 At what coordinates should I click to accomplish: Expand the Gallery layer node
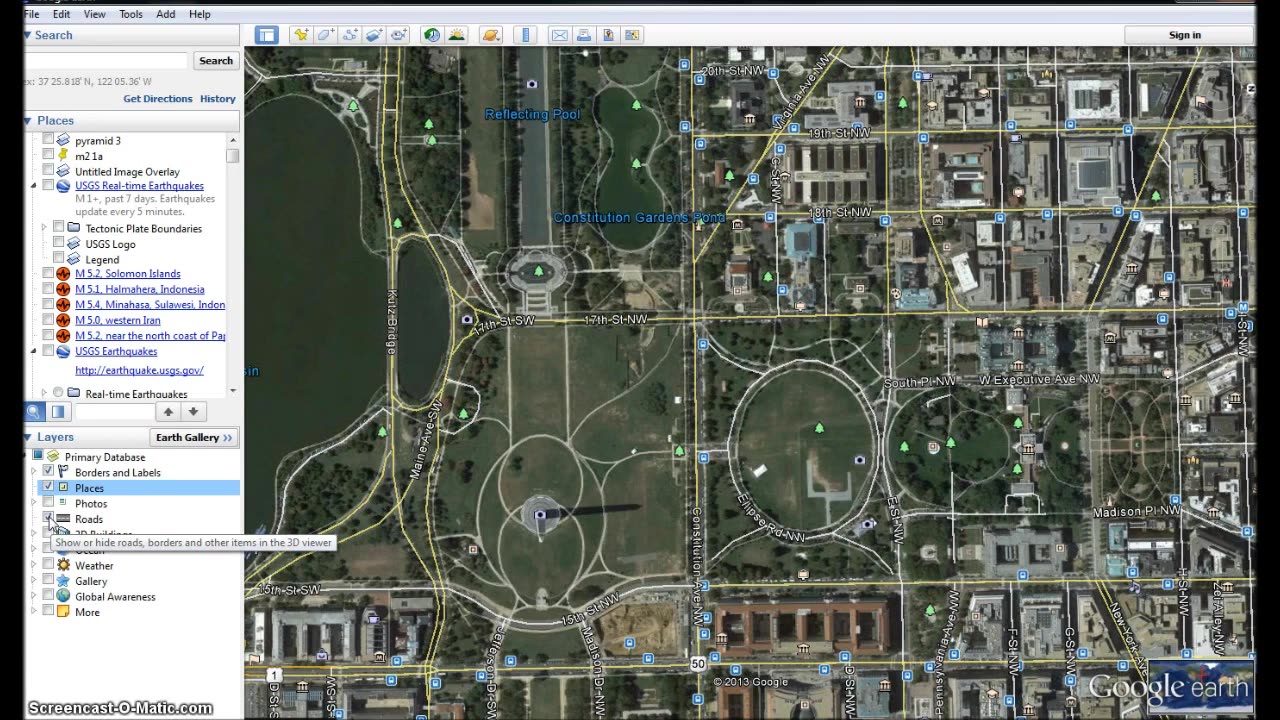34,580
